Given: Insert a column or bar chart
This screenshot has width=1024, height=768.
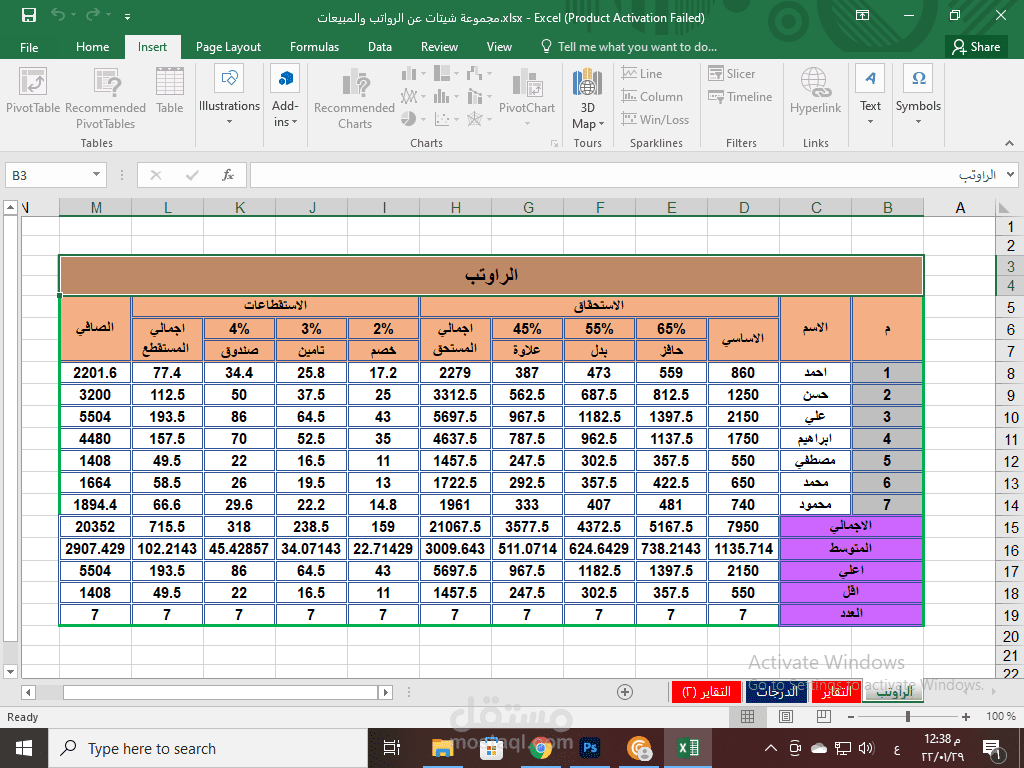Looking at the screenshot, I should (413, 74).
